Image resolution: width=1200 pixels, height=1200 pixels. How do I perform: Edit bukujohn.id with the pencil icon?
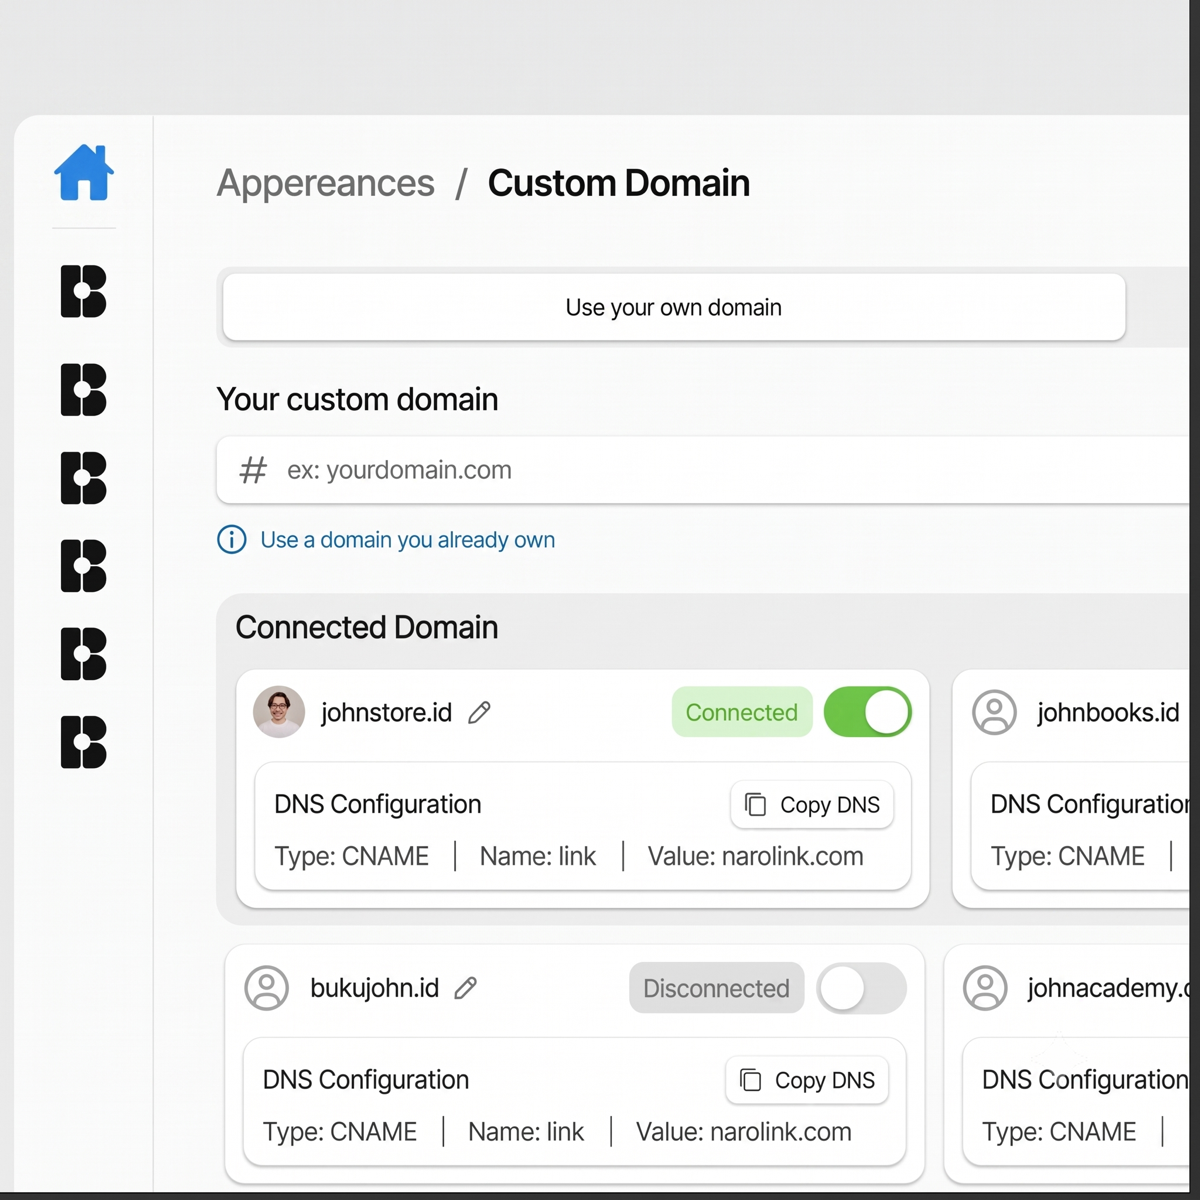coord(466,988)
